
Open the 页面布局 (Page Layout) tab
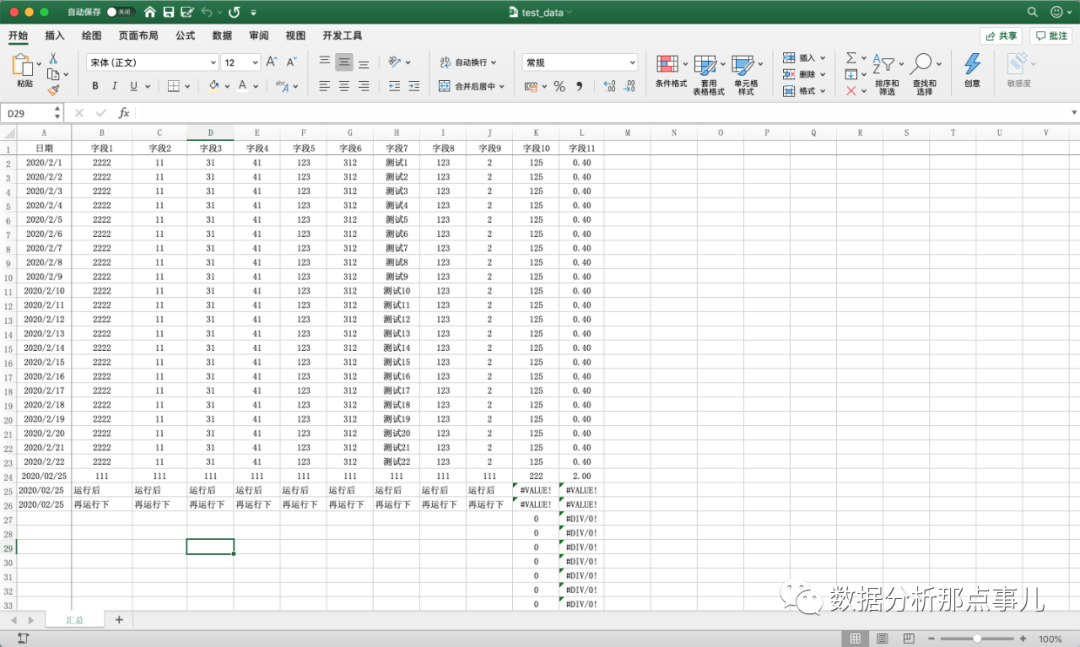point(138,36)
